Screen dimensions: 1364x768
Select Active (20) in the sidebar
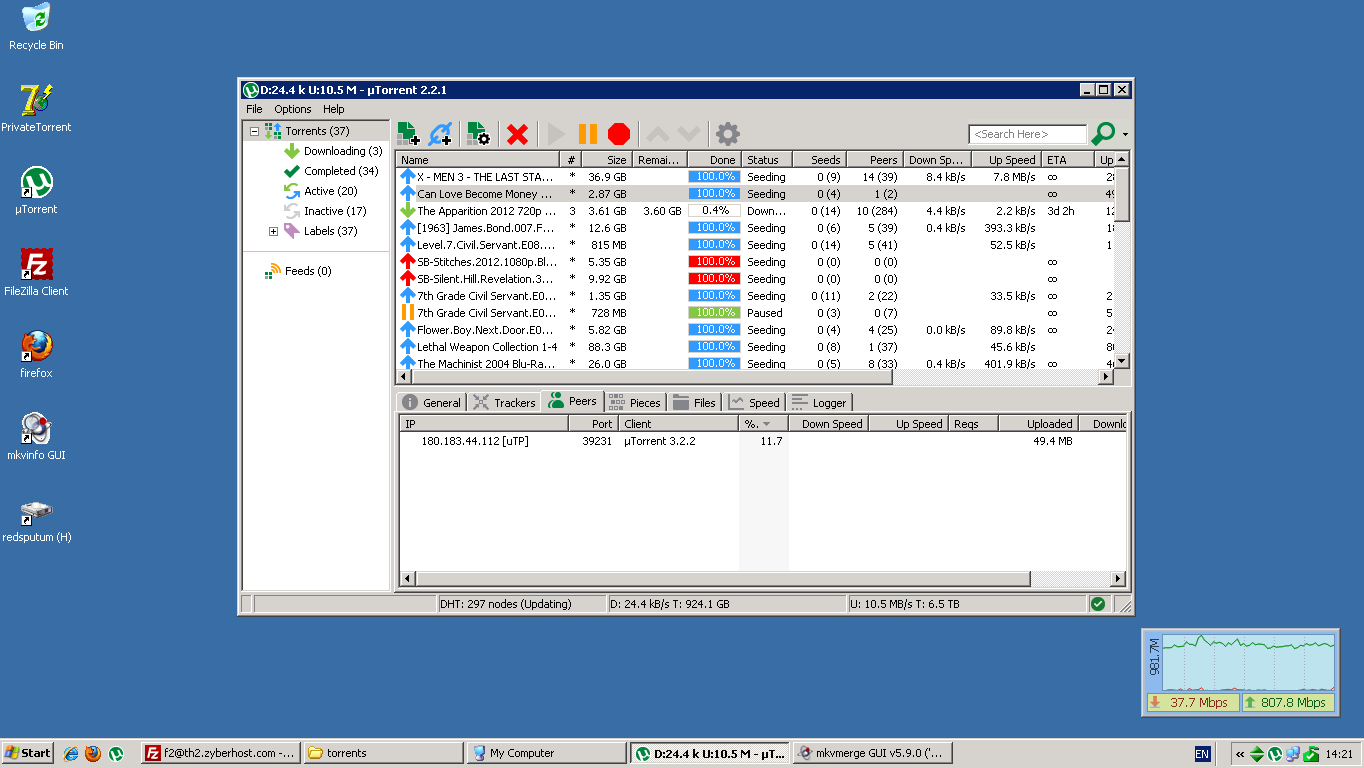click(x=330, y=191)
